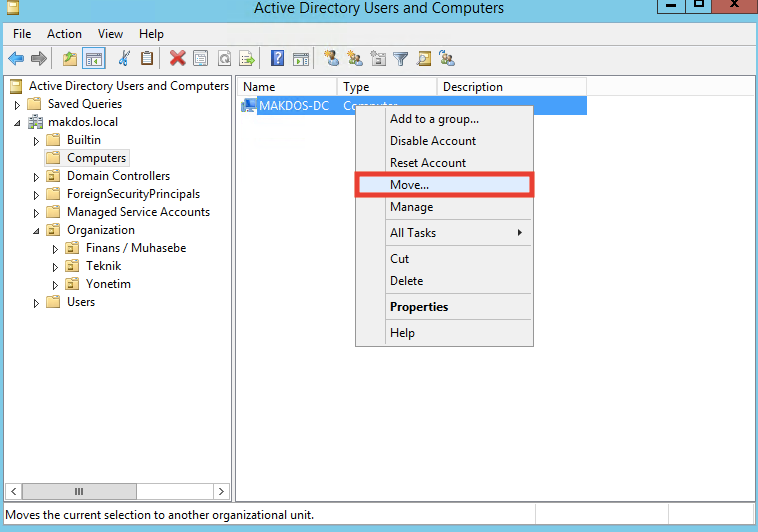The image size is (758, 532).
Task: Click the Create new organizational unit icon
Action: pos(378,59)
